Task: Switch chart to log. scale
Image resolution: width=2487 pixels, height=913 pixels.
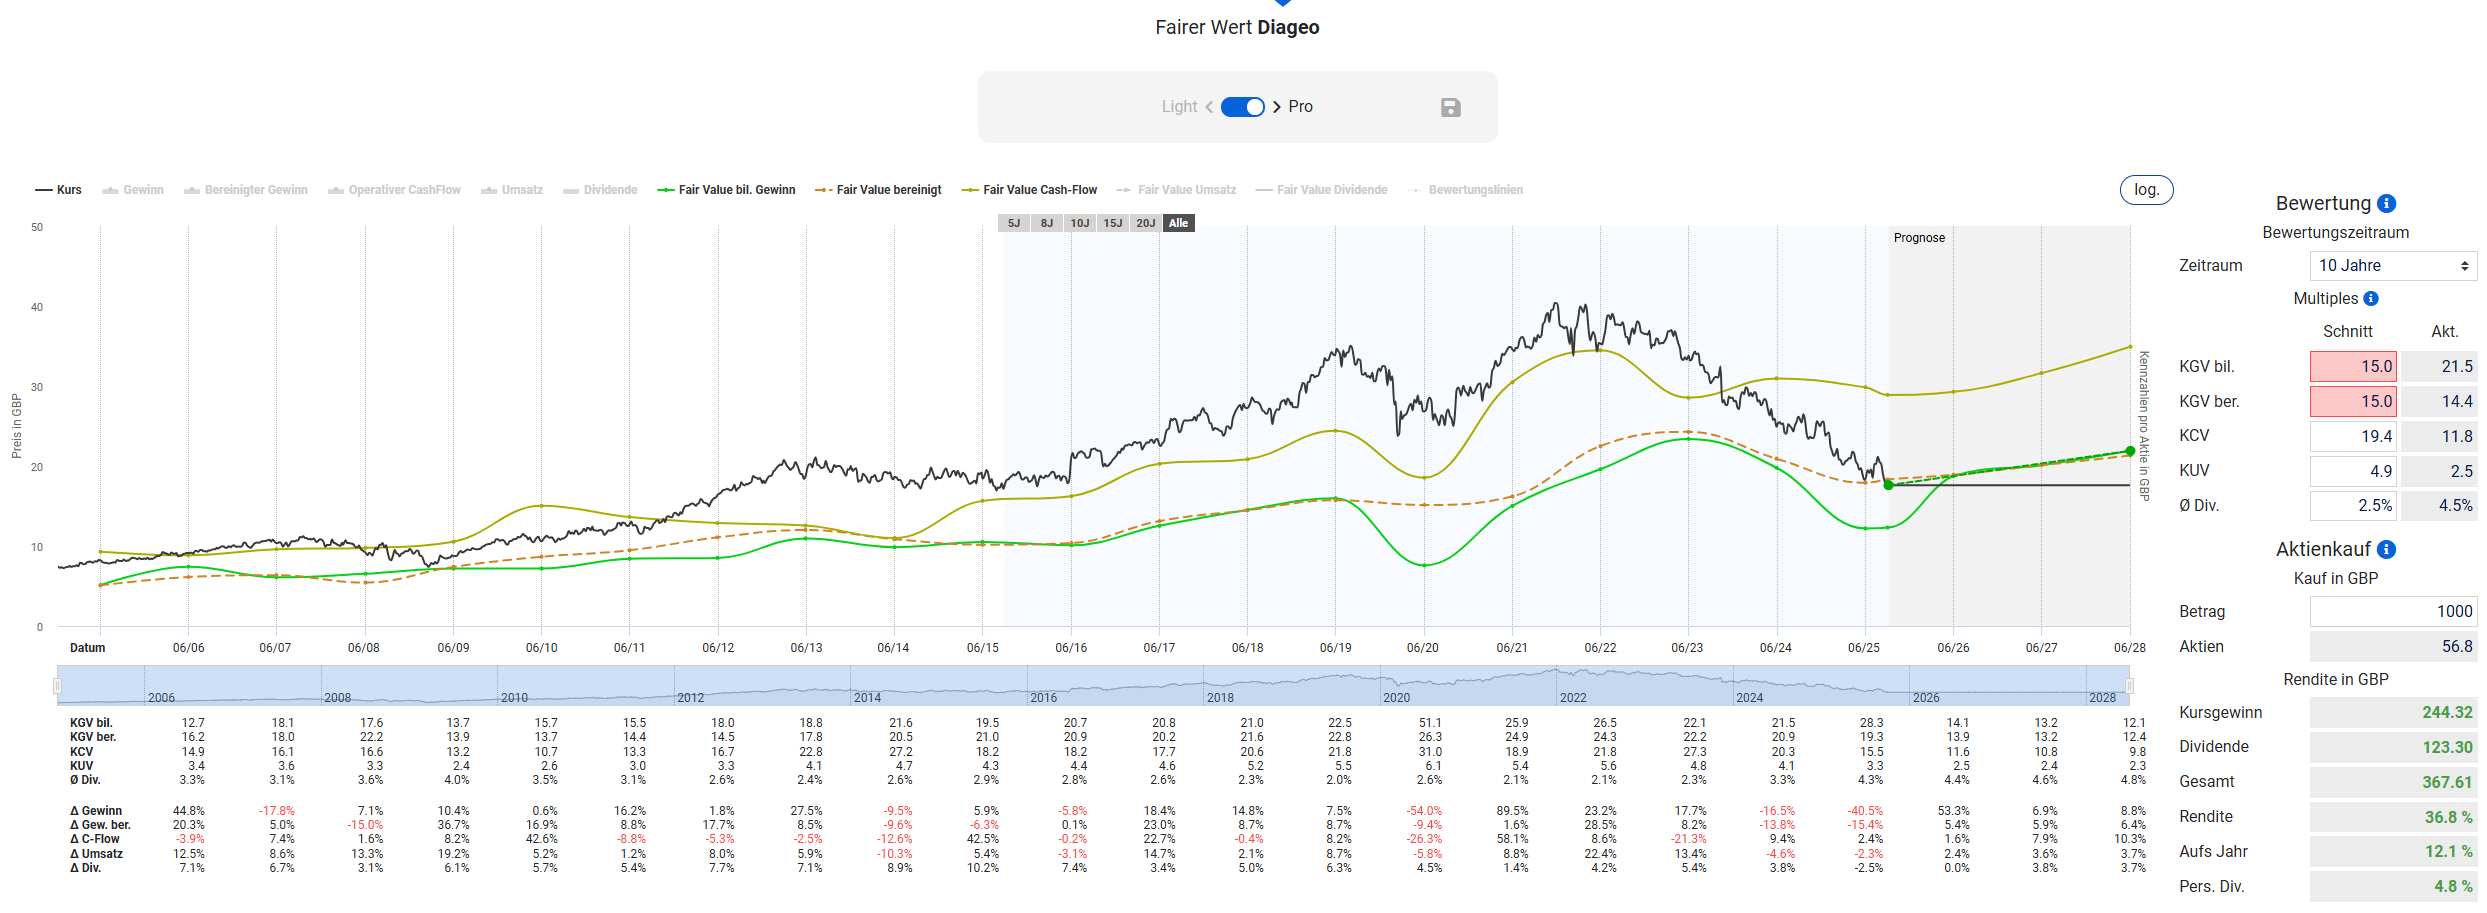Action: pyautogui.click(x=2146, y=190)
